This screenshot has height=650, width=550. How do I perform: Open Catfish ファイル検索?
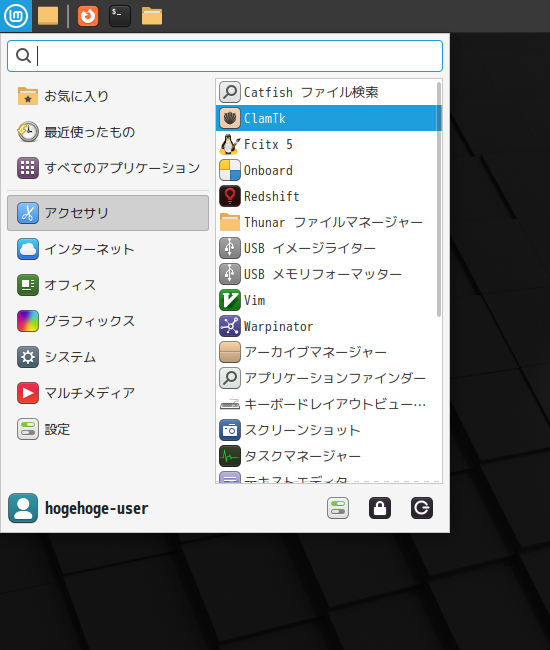point(328,92)
